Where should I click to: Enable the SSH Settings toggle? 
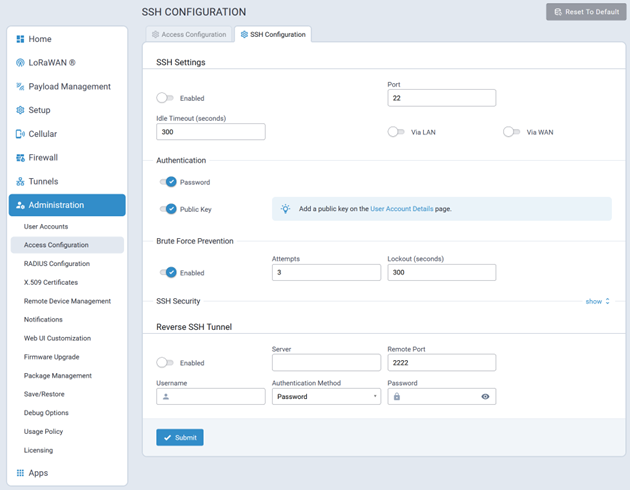click(165, 98)
